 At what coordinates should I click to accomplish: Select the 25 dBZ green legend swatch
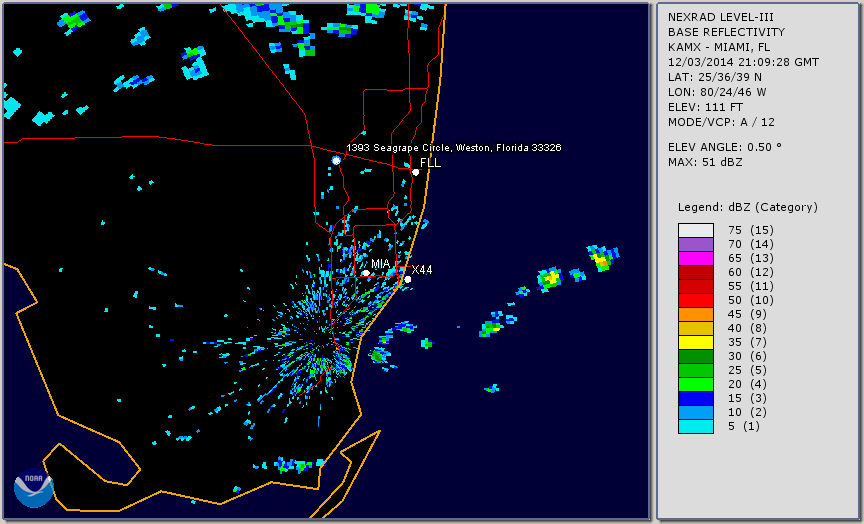point(696,370)
